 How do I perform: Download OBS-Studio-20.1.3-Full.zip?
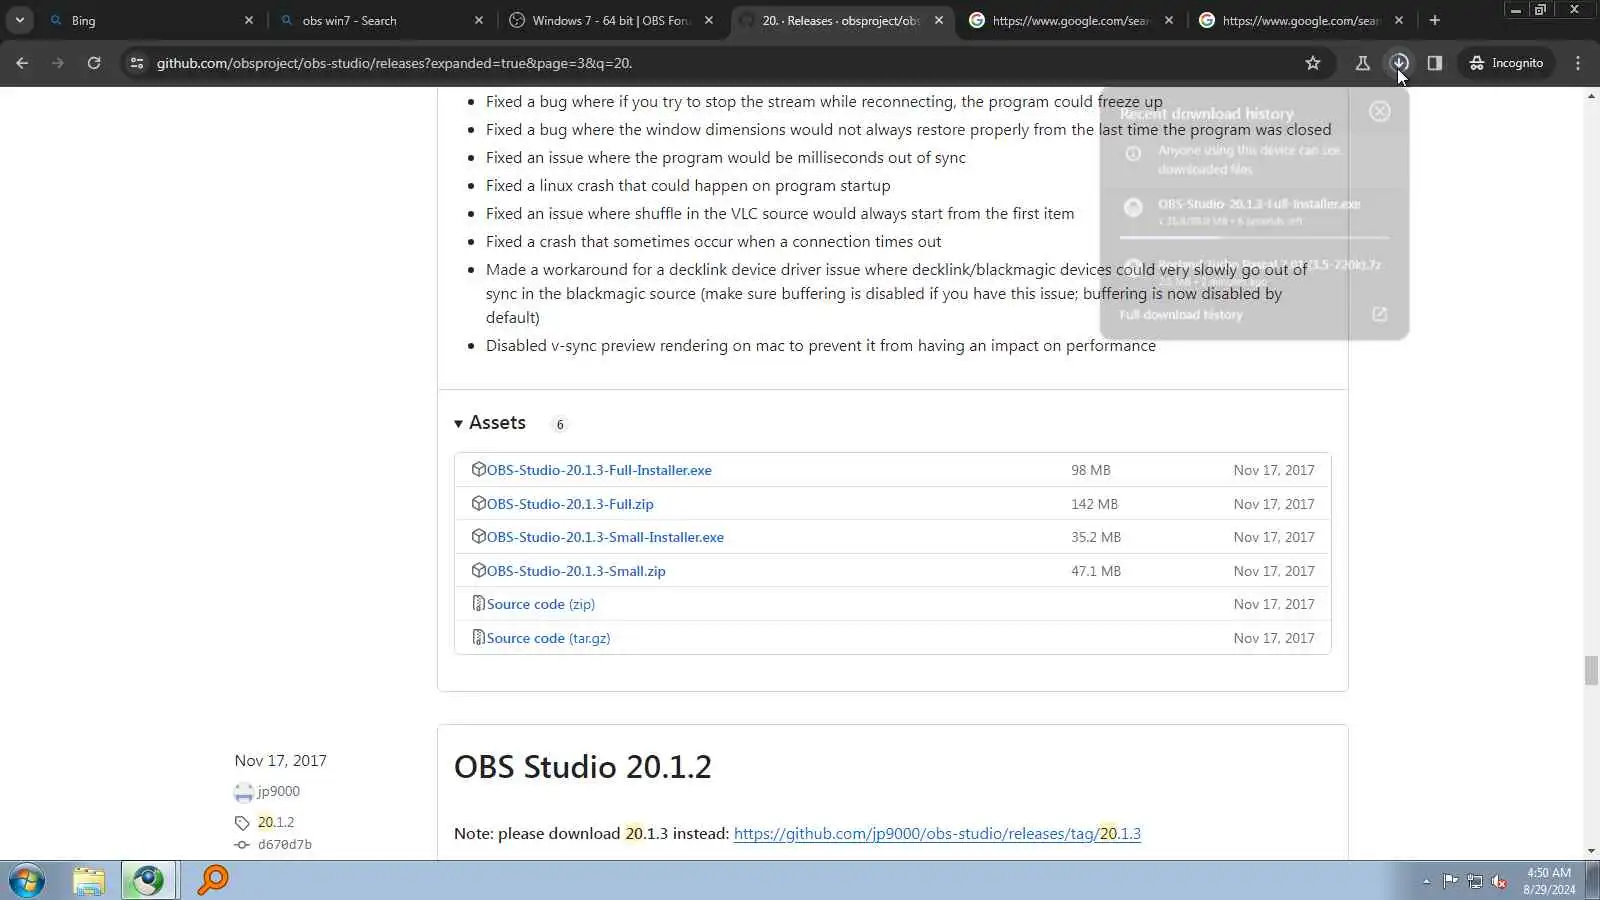pyautogui.click(x=570, y=504)
